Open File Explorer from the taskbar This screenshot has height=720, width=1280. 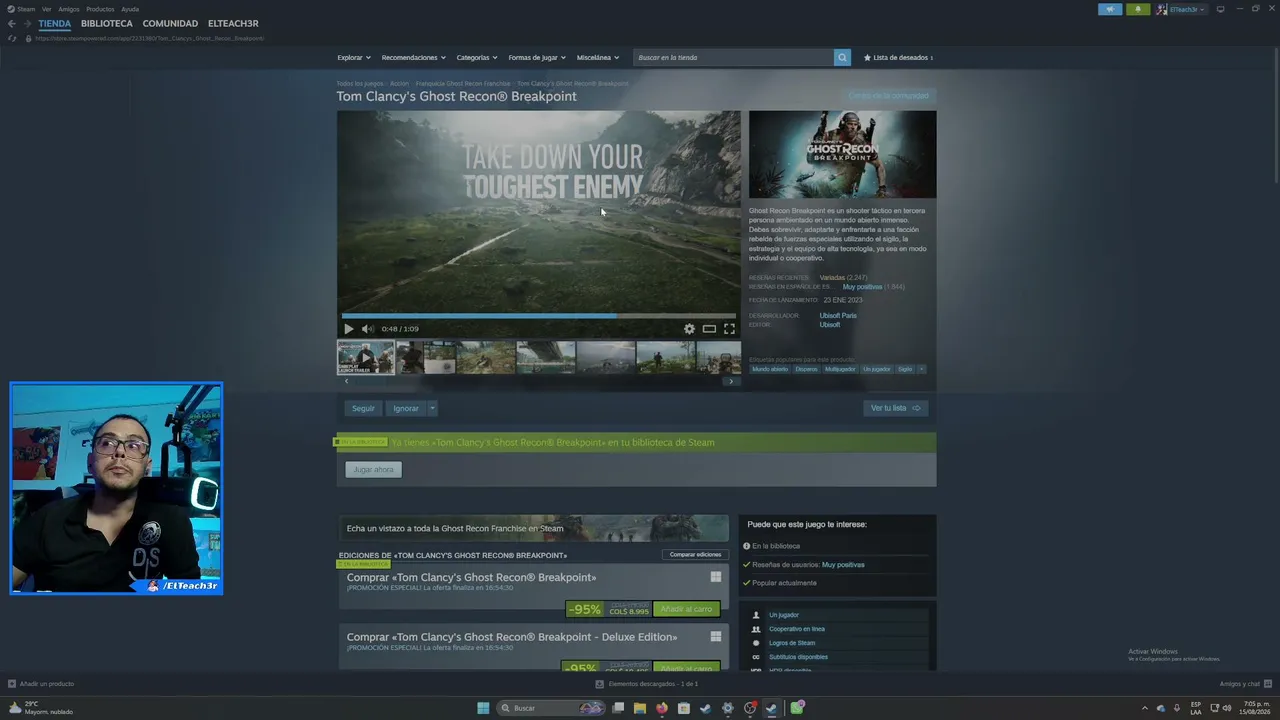coord(640,708)
